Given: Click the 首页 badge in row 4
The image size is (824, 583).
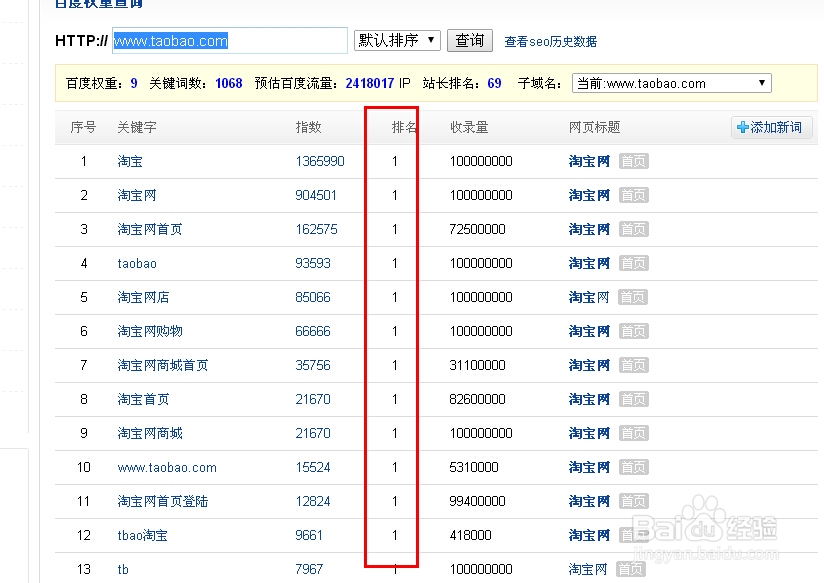Looking at the screenshot, I should (x=633, y=263).
